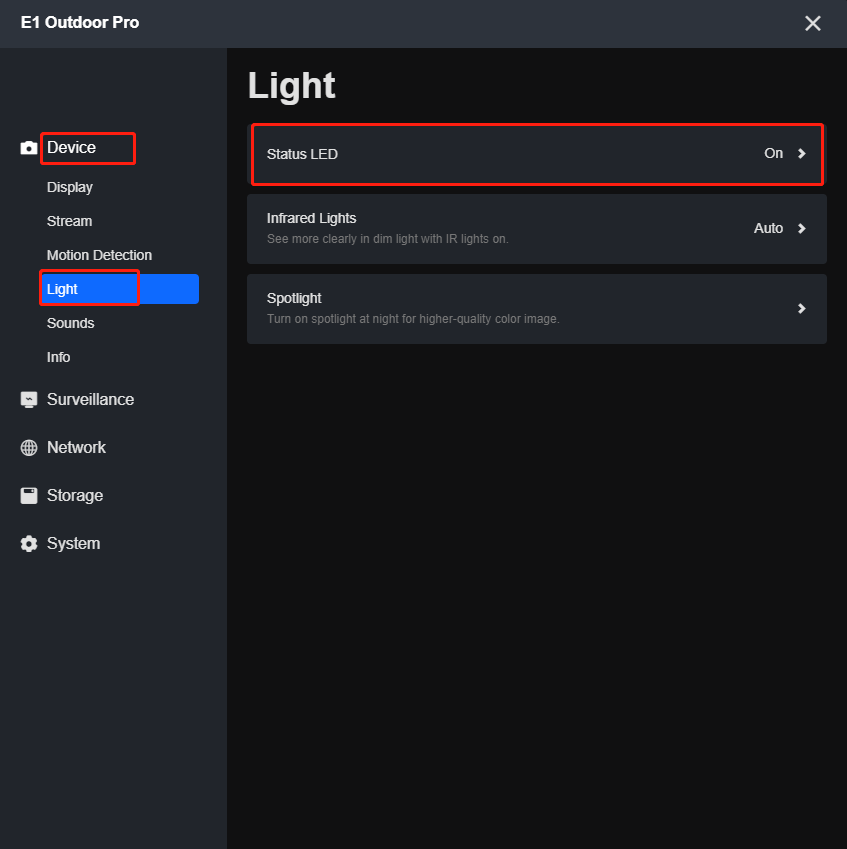Expand the Infrared Lights chevron

(800, 228)
